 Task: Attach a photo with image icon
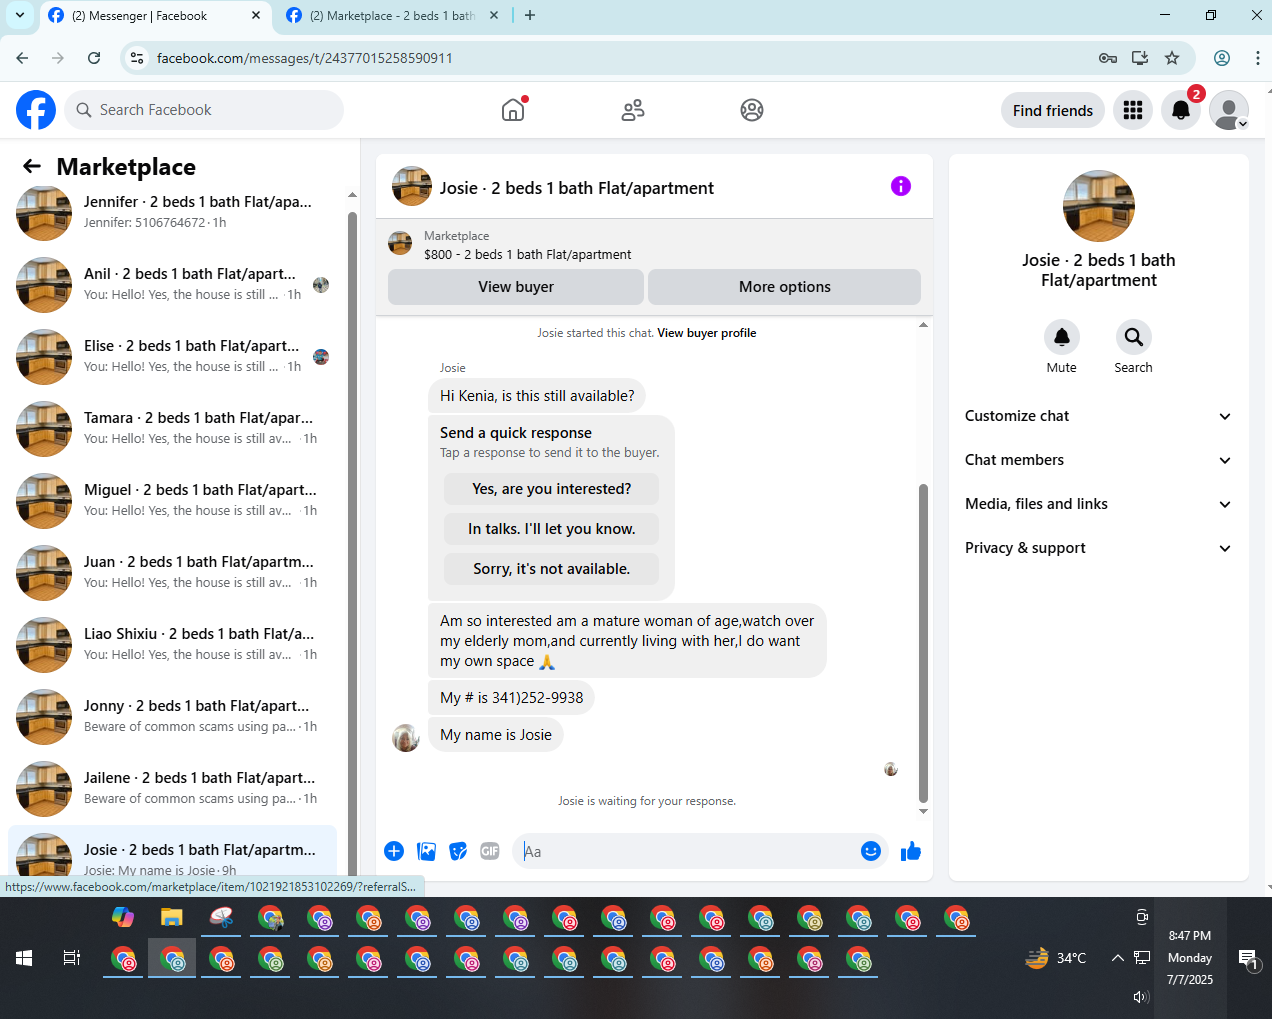427,851
